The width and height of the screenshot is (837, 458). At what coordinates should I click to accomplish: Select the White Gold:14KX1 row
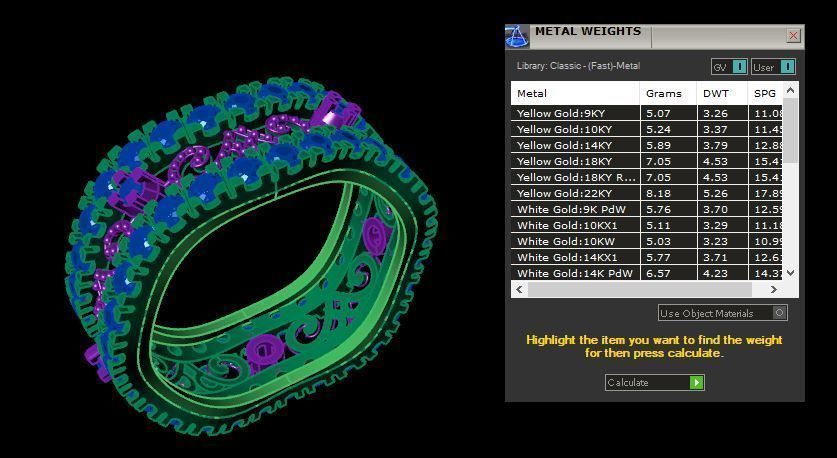(x=647, y=257)
